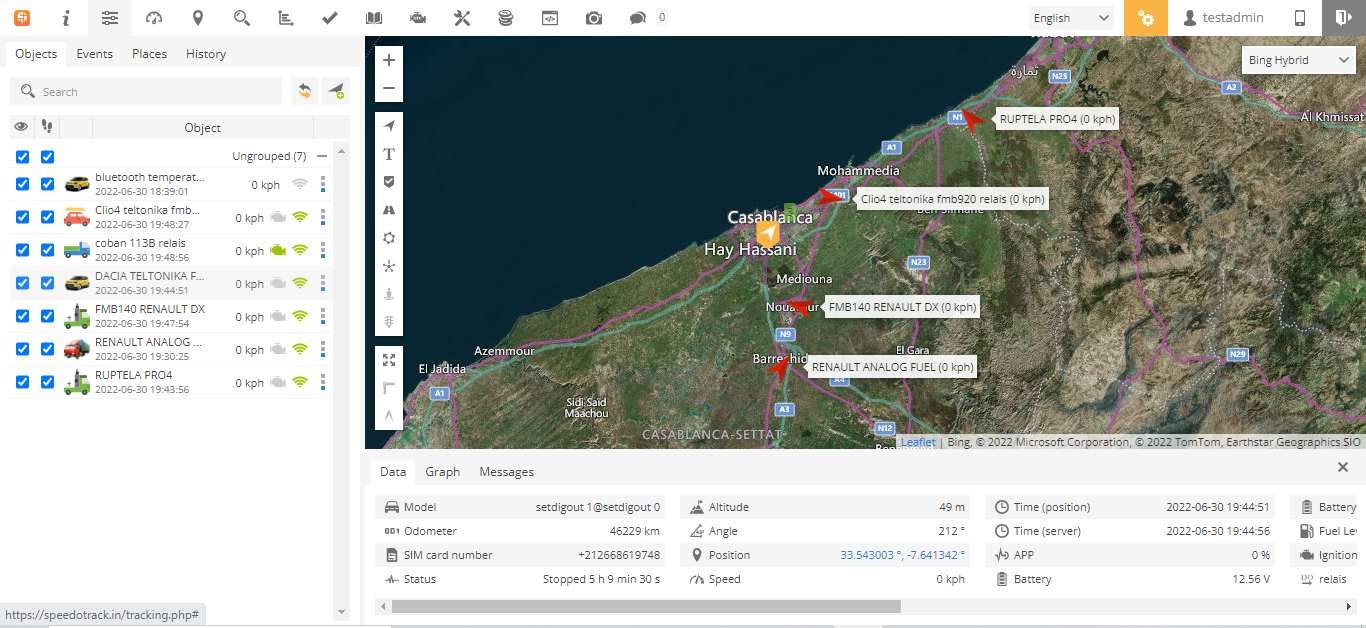Click the reload objects refresh icon
1366x628 pixels.
coord(304,91)
